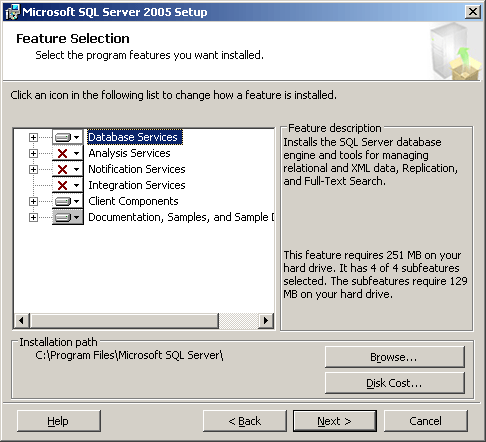Click the setup icon in the title bar
The height and width of the screenshot is (442, 486).
tap(12, 12)
